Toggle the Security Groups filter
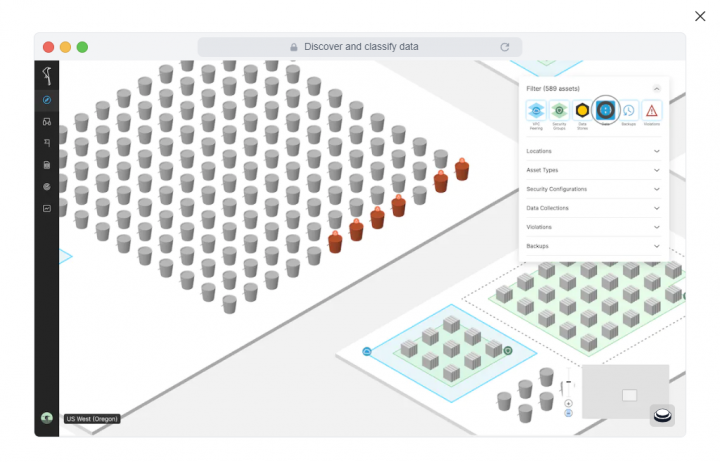 (559, 110)
